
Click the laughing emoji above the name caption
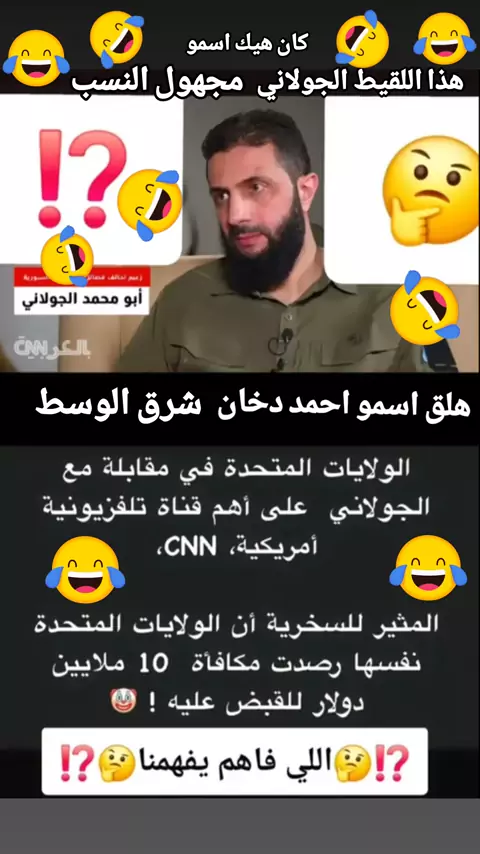[x=68, y=257]
